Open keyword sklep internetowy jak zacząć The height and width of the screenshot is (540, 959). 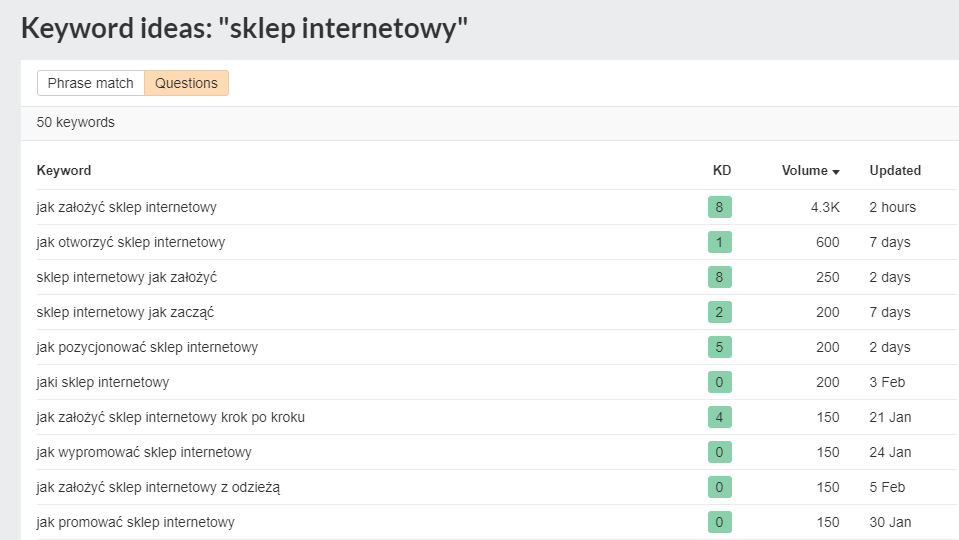pyautogui.click(x=125, y=313)
